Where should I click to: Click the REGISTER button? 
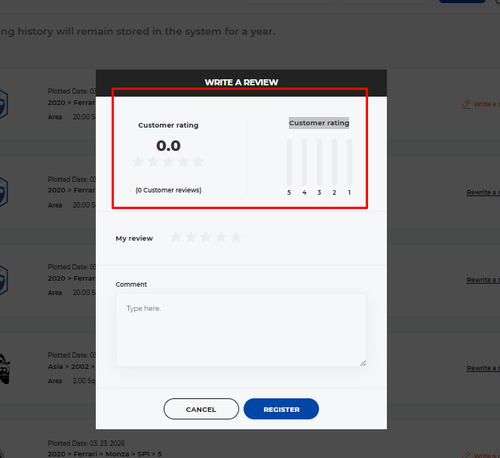click(x=281, y=409)
